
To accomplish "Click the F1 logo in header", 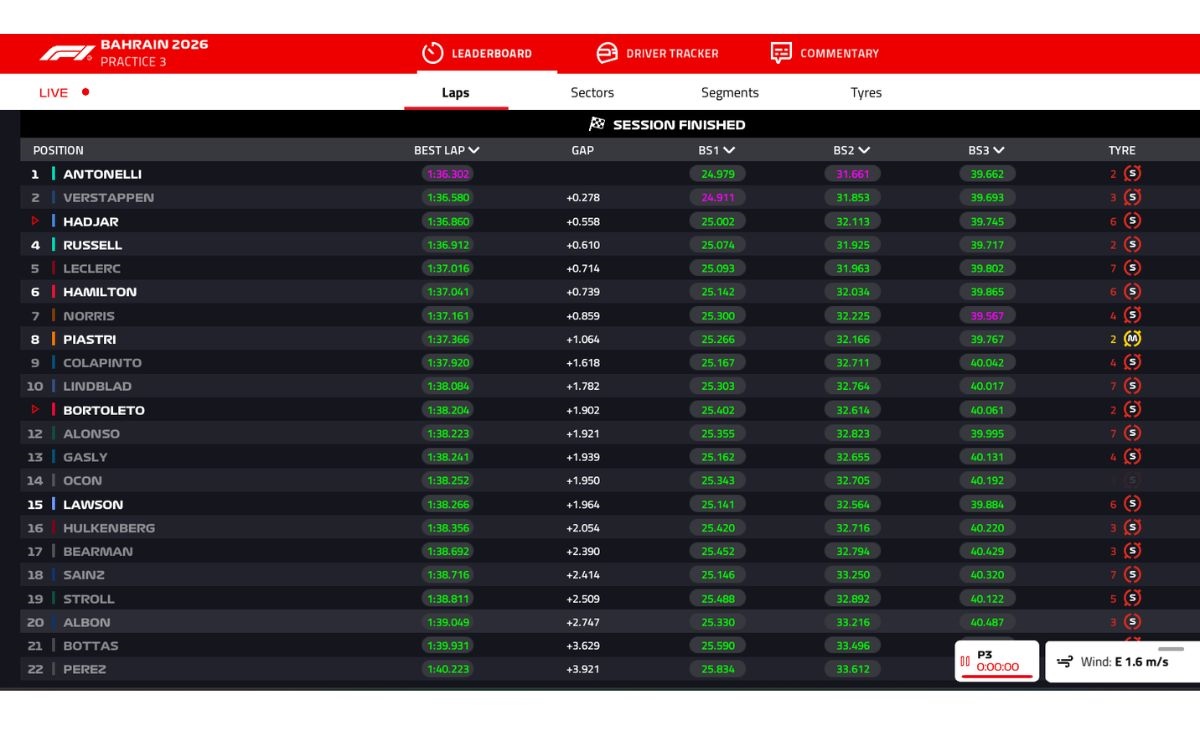I will click(x=67, y=53).
